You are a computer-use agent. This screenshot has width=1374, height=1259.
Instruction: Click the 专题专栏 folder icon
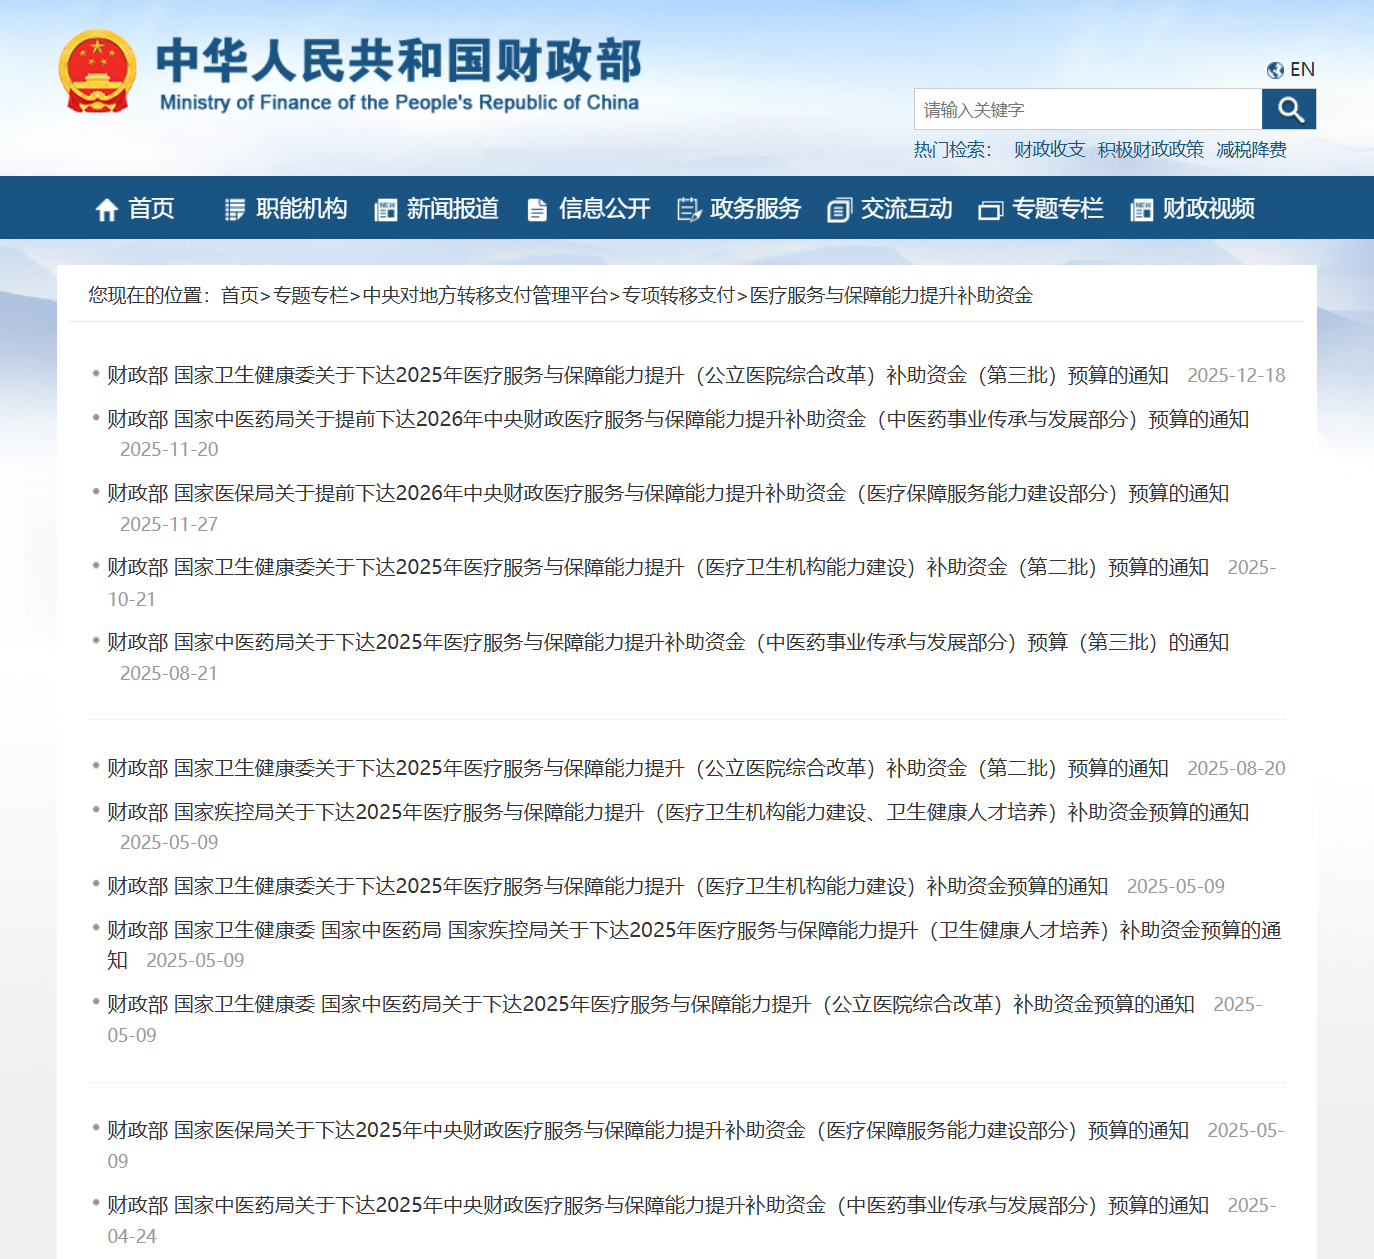990,209
